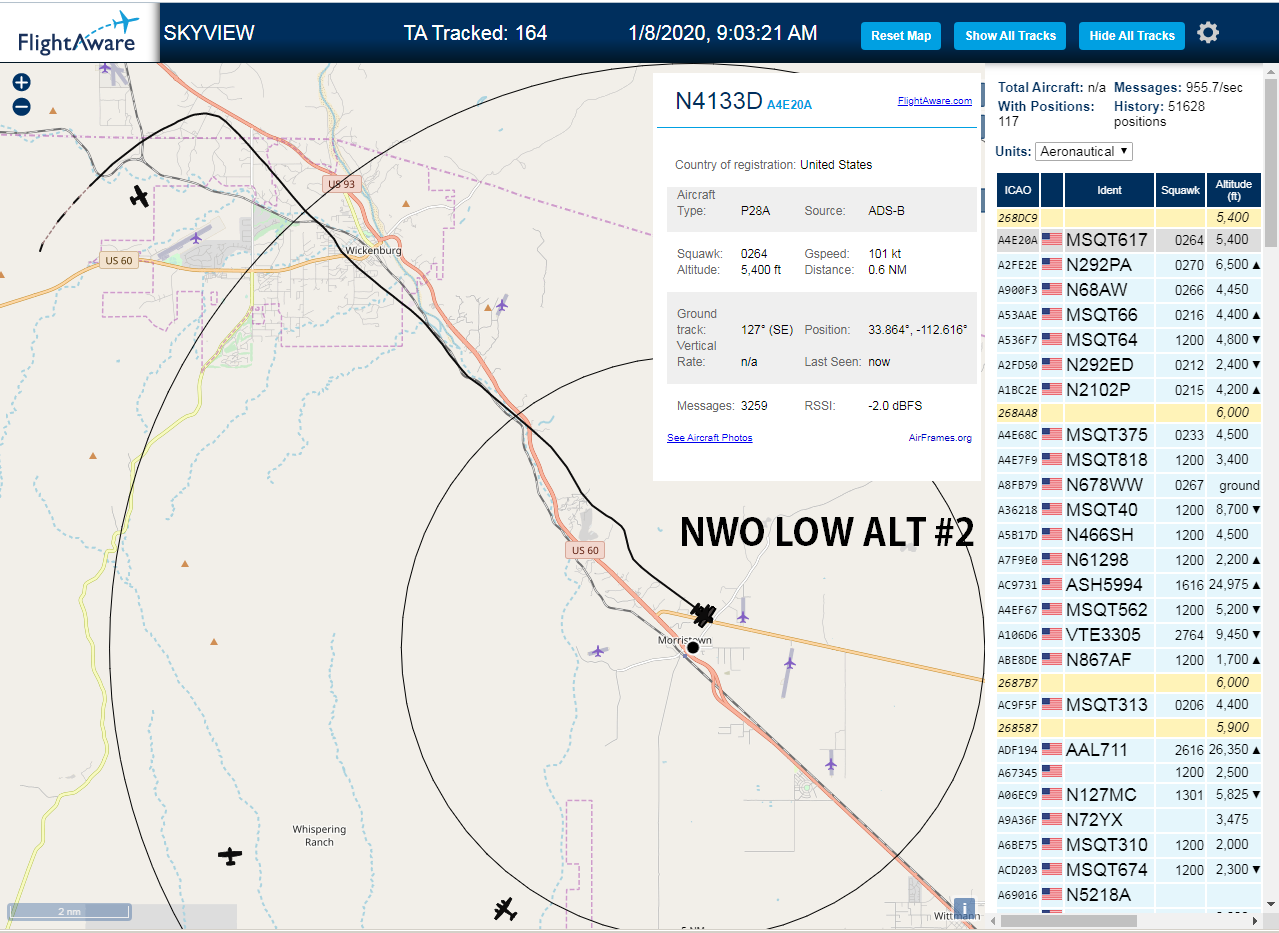Open the settings gear in the header
Viewport: 1279px width, 933px height.
pyautogui.click(x=1208, y=33)
